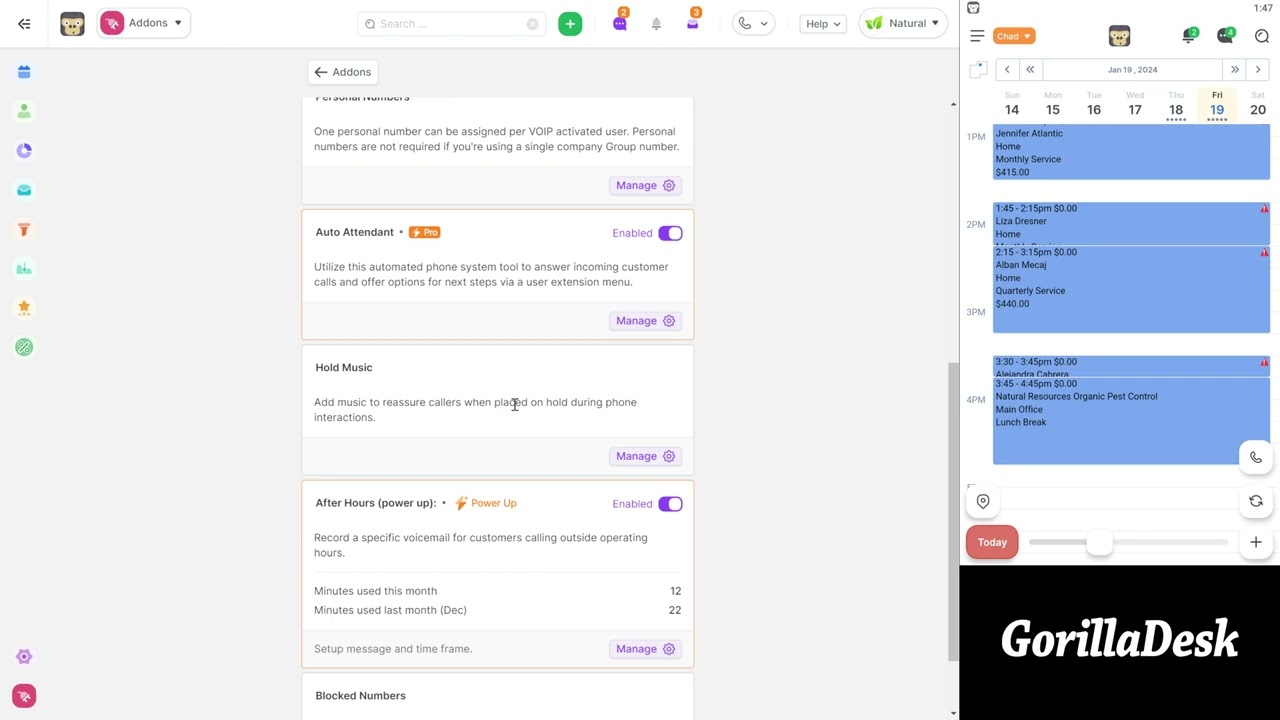This screenshot has width=1280, height=720.
Task: Manage Hold Music settings
Action: point(646,456)
